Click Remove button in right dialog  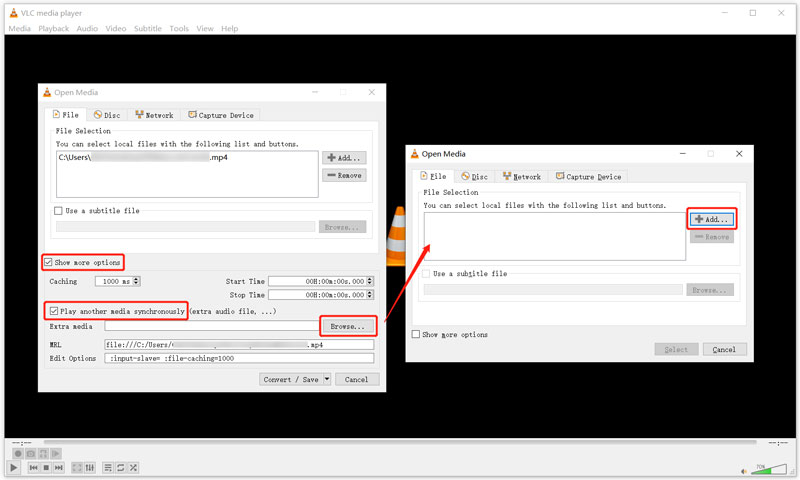712,237
